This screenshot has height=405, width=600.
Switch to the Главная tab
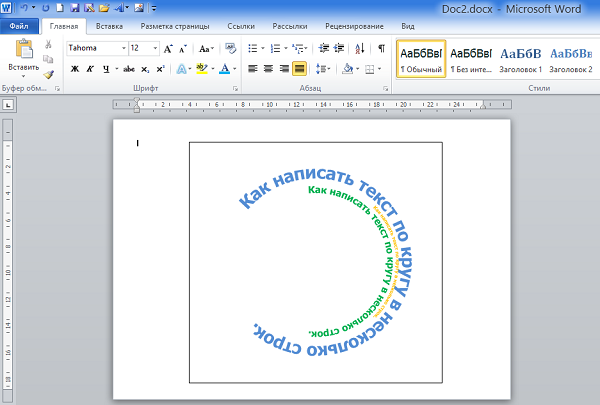coord(64,26)
